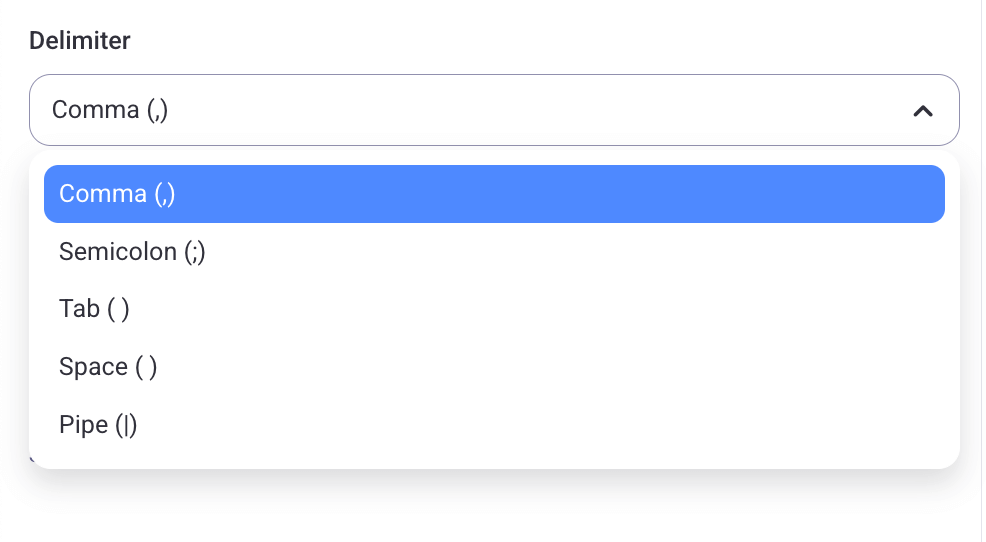Screen dimensions: 986x542
Task: Click the highlighted Comma entry in the list
Action: (x=494, y=194)
